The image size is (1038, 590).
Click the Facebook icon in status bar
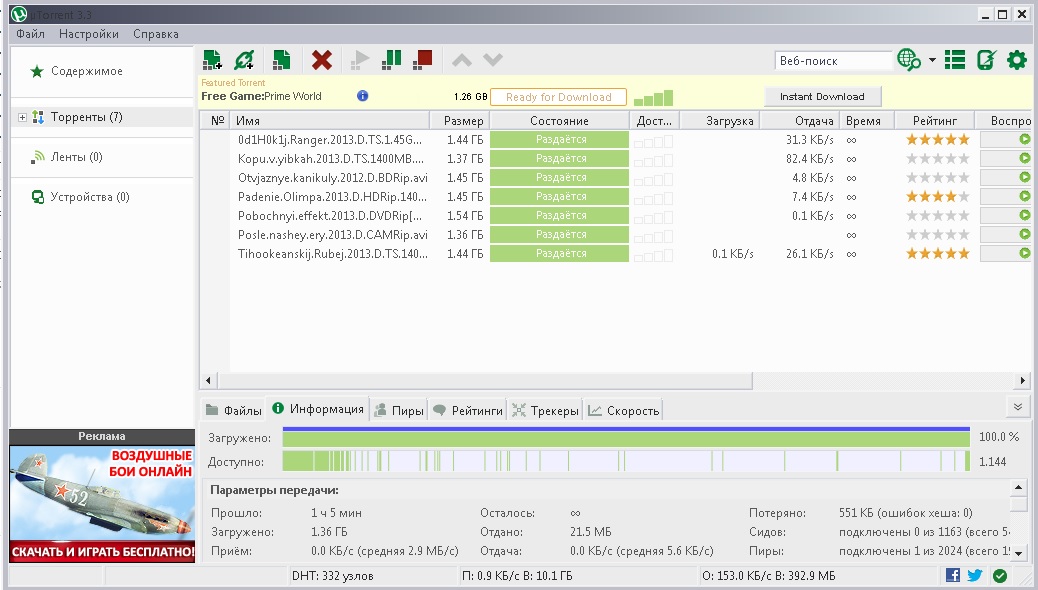(x=953, y=575)
